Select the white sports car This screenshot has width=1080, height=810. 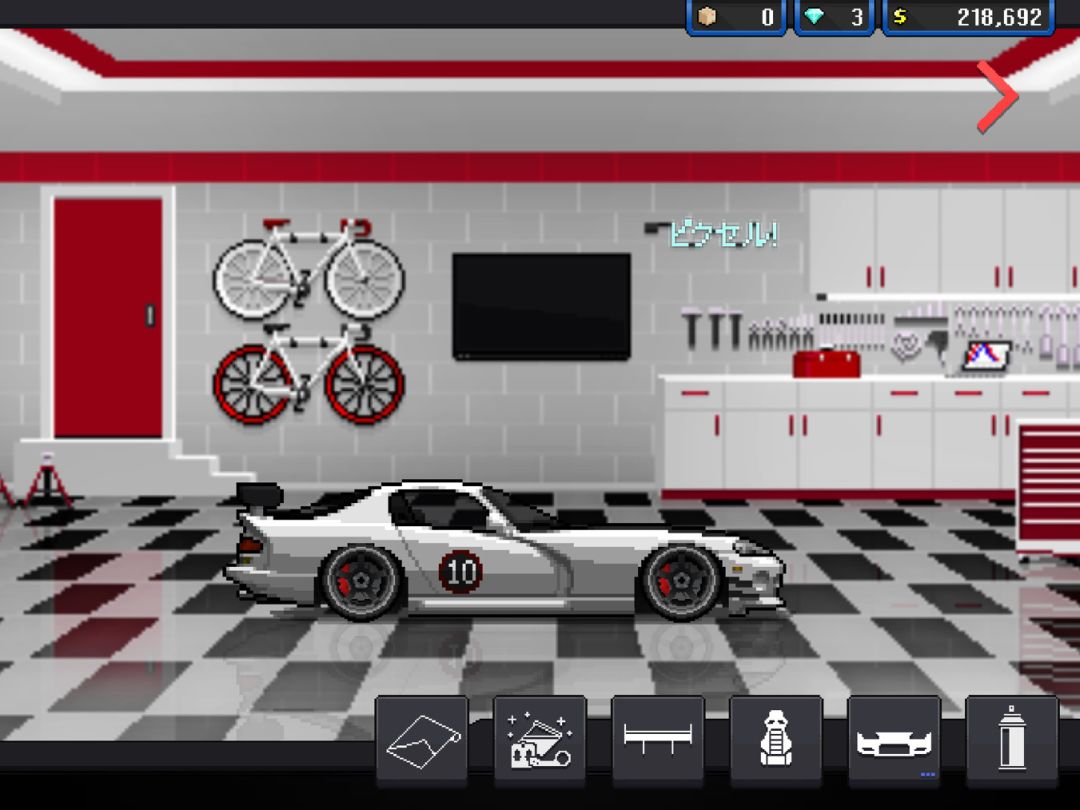(506, 550)
